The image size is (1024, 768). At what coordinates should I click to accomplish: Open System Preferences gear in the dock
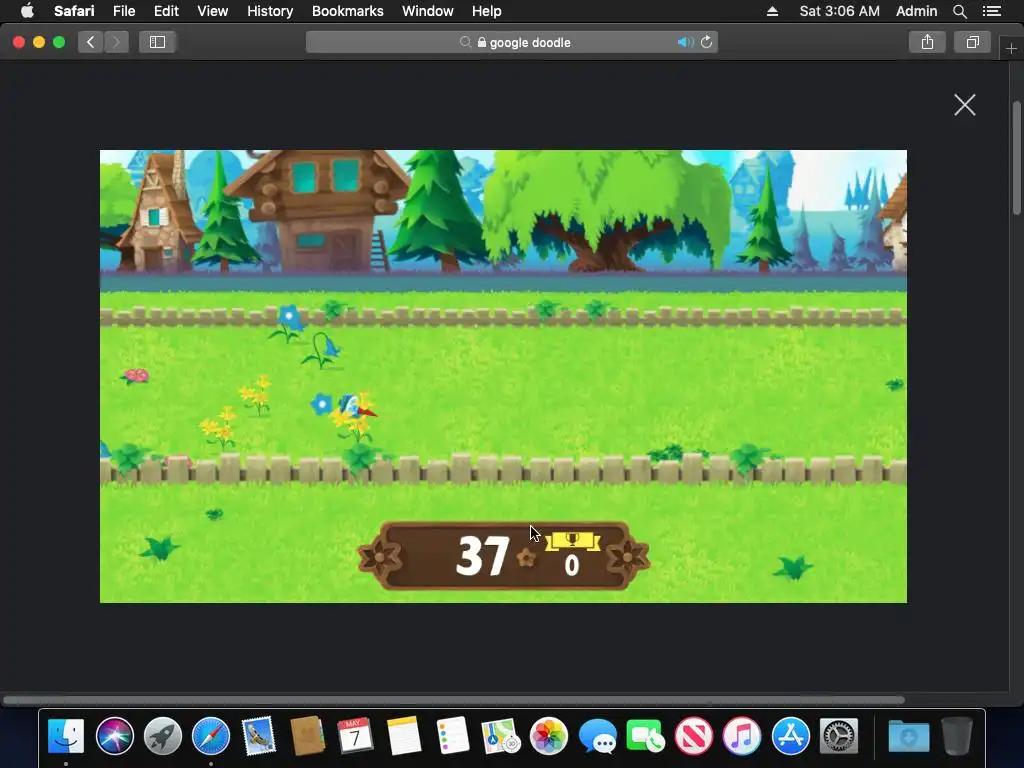[x=839, y=736]
